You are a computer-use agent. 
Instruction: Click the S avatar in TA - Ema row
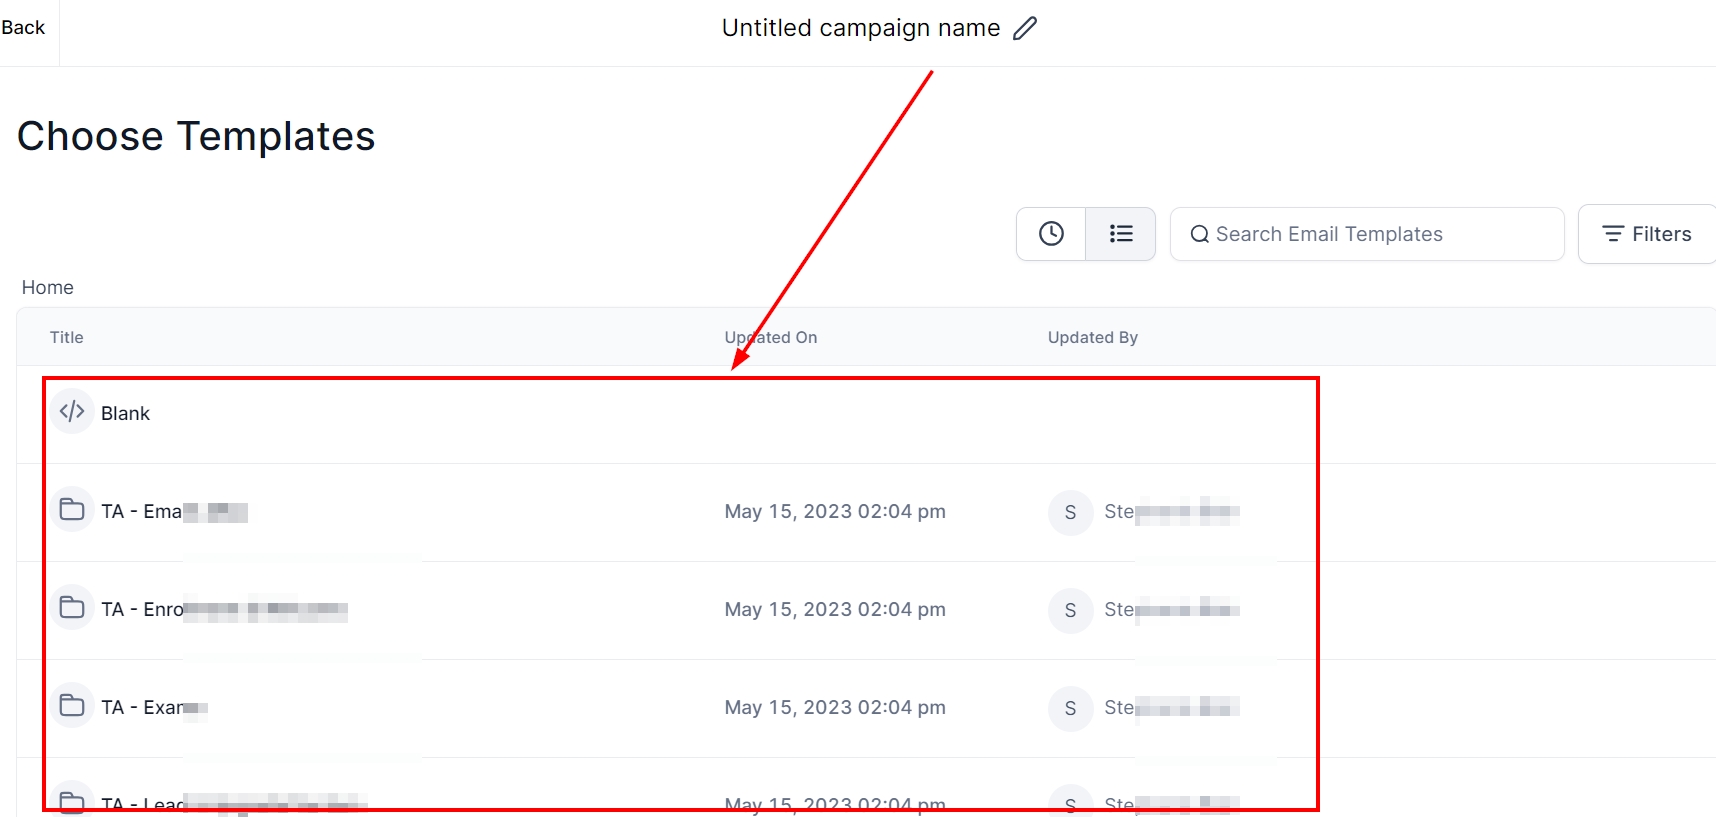pos(1070,513)
